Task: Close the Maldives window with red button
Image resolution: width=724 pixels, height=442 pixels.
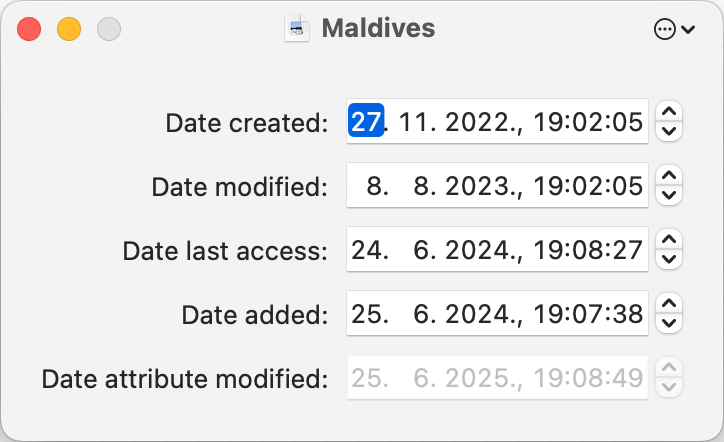Action: 29,29
